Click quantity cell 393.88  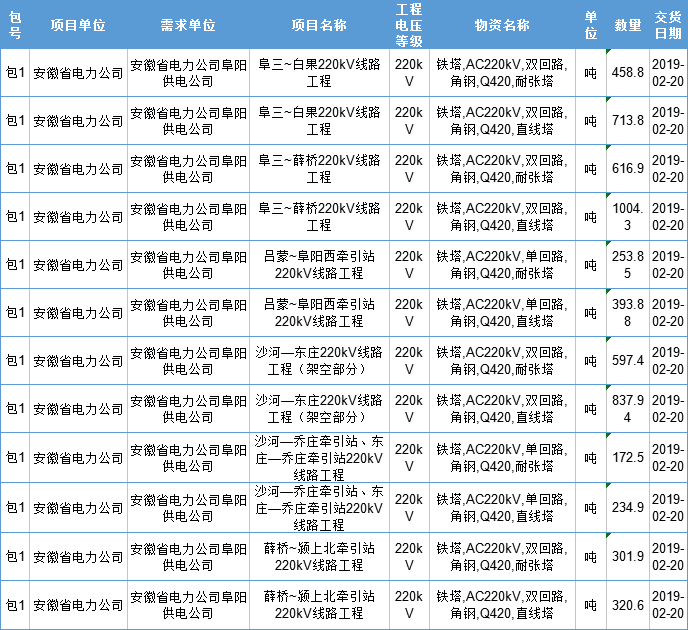pos(628,312)
